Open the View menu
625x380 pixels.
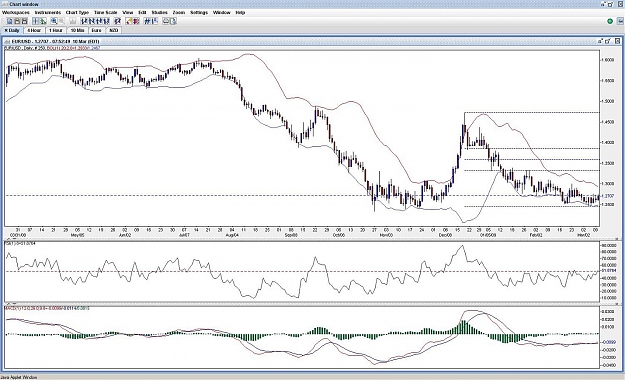click(128, 13)
